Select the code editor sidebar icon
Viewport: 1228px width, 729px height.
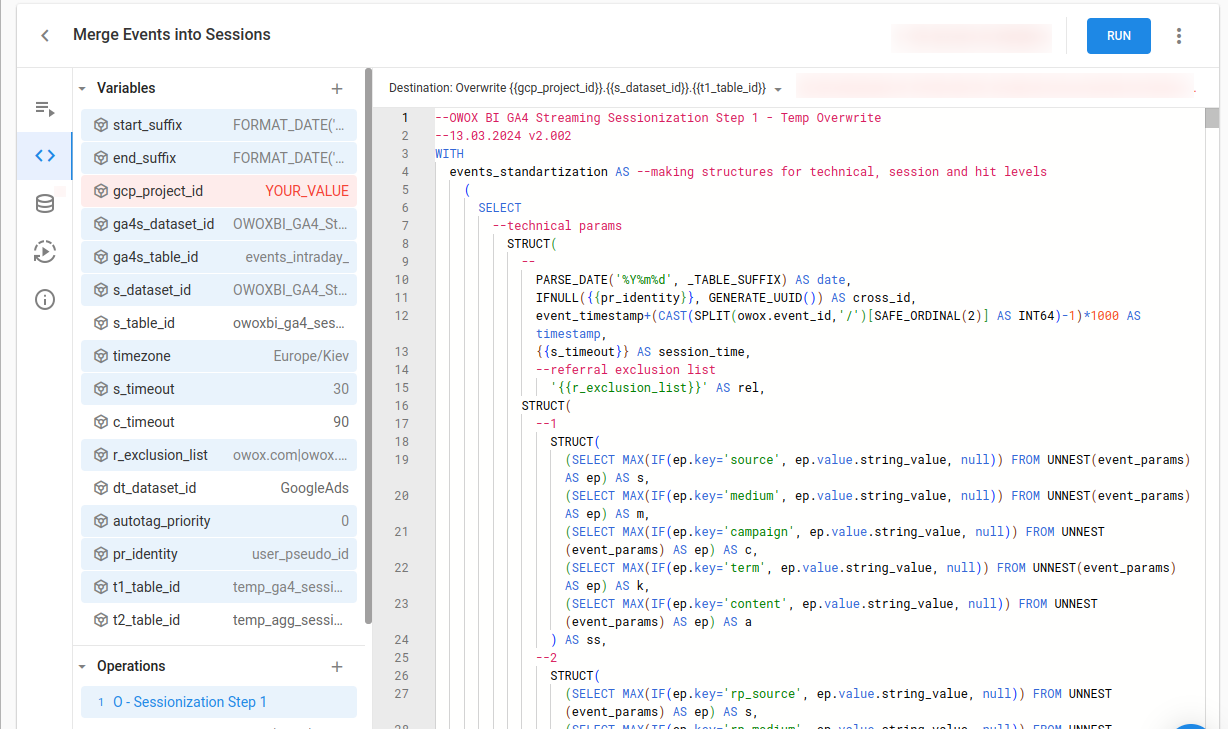pyautogui.click(x=44, y=156)
